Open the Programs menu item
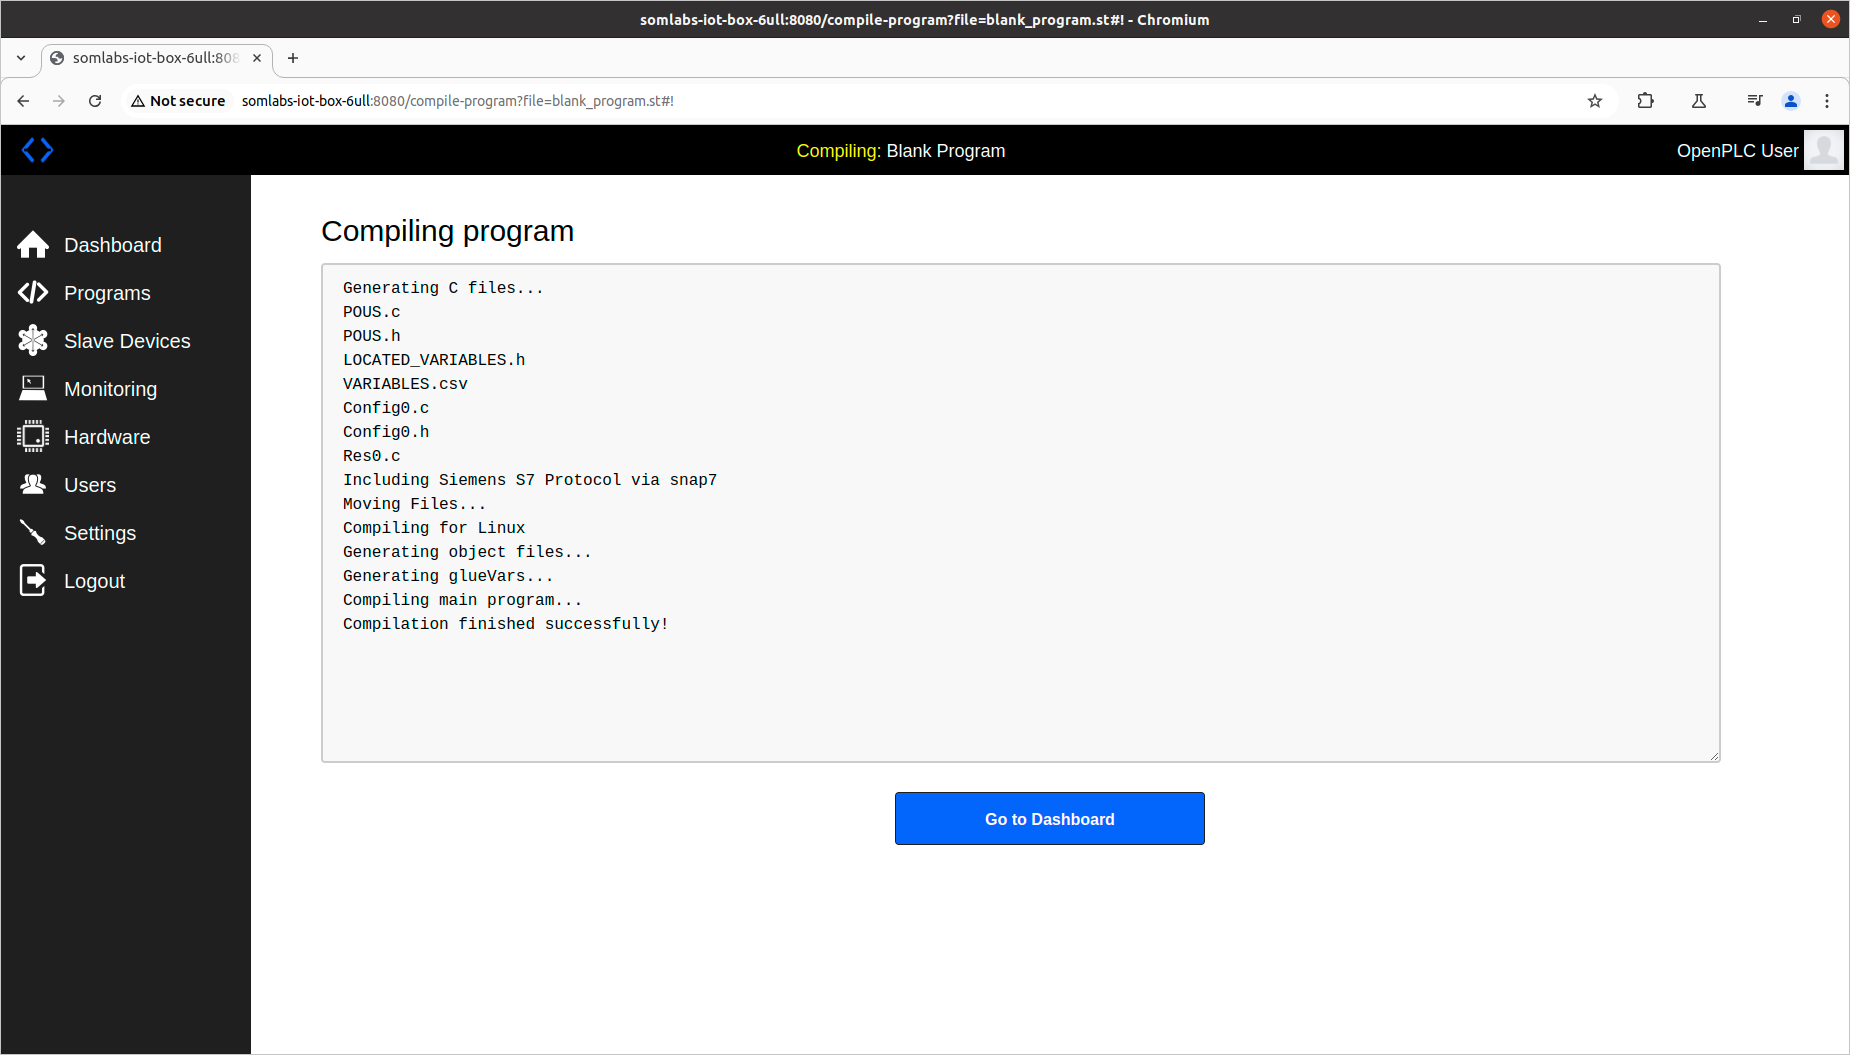The height and width of the screenshot is (1055, 1850). pos(107,293)
